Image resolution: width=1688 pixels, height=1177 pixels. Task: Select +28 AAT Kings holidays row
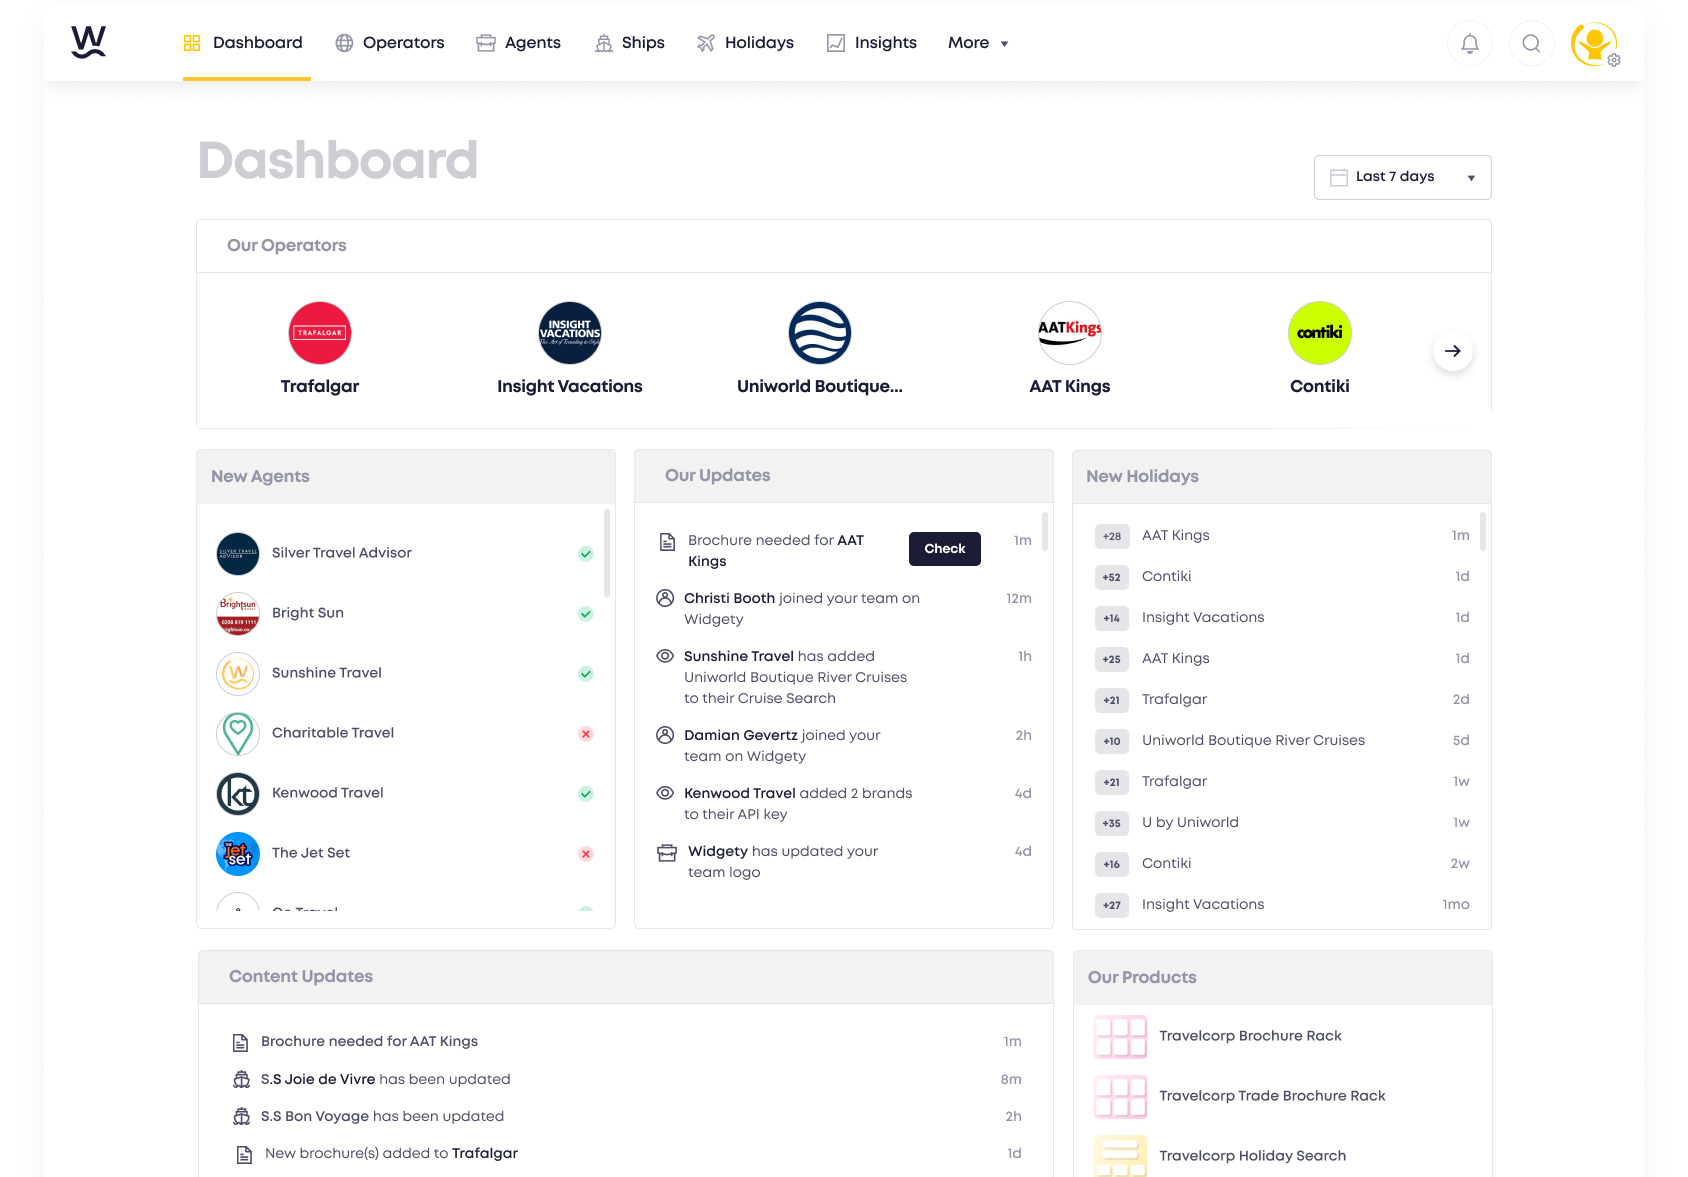pos(1282,536)
